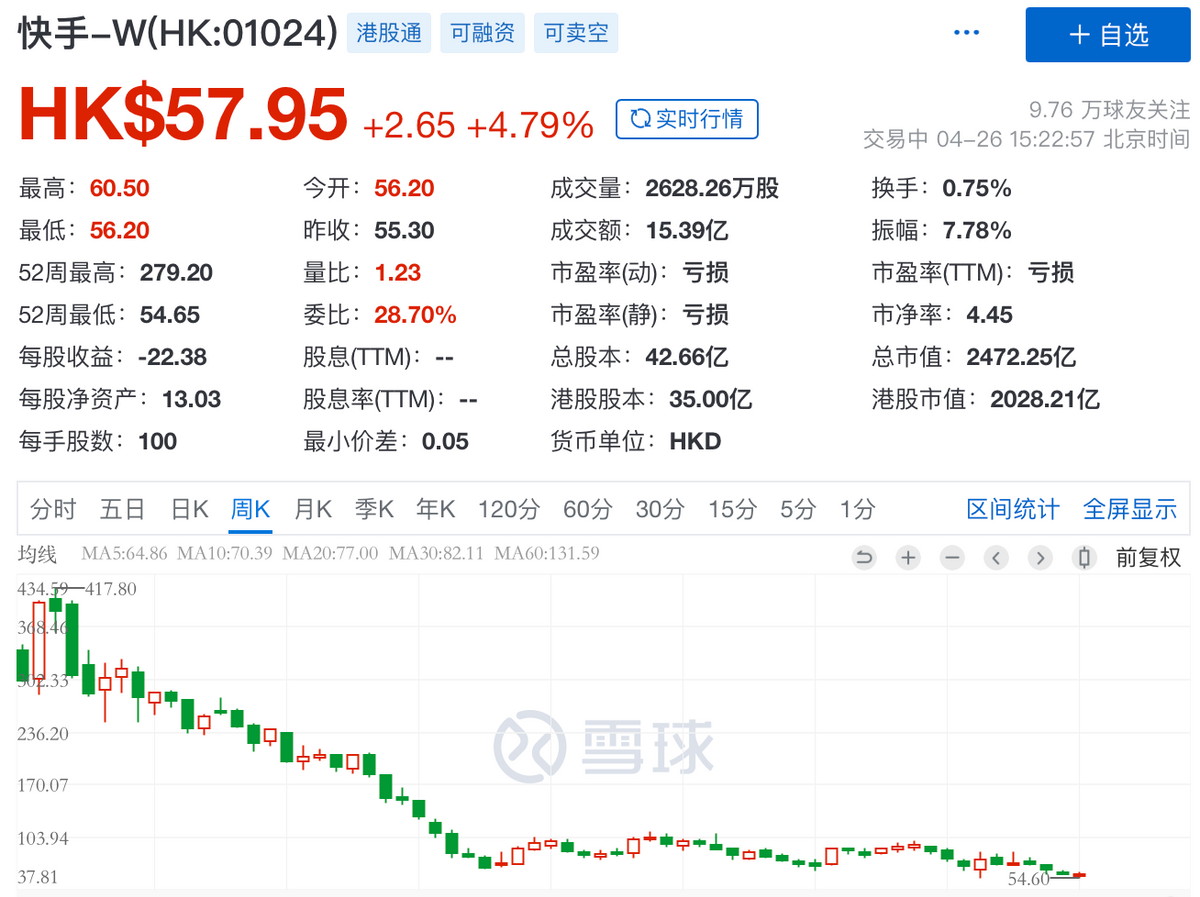Open the three-dot more options menu
1200x897 pixels.
(x=967, y=33)
